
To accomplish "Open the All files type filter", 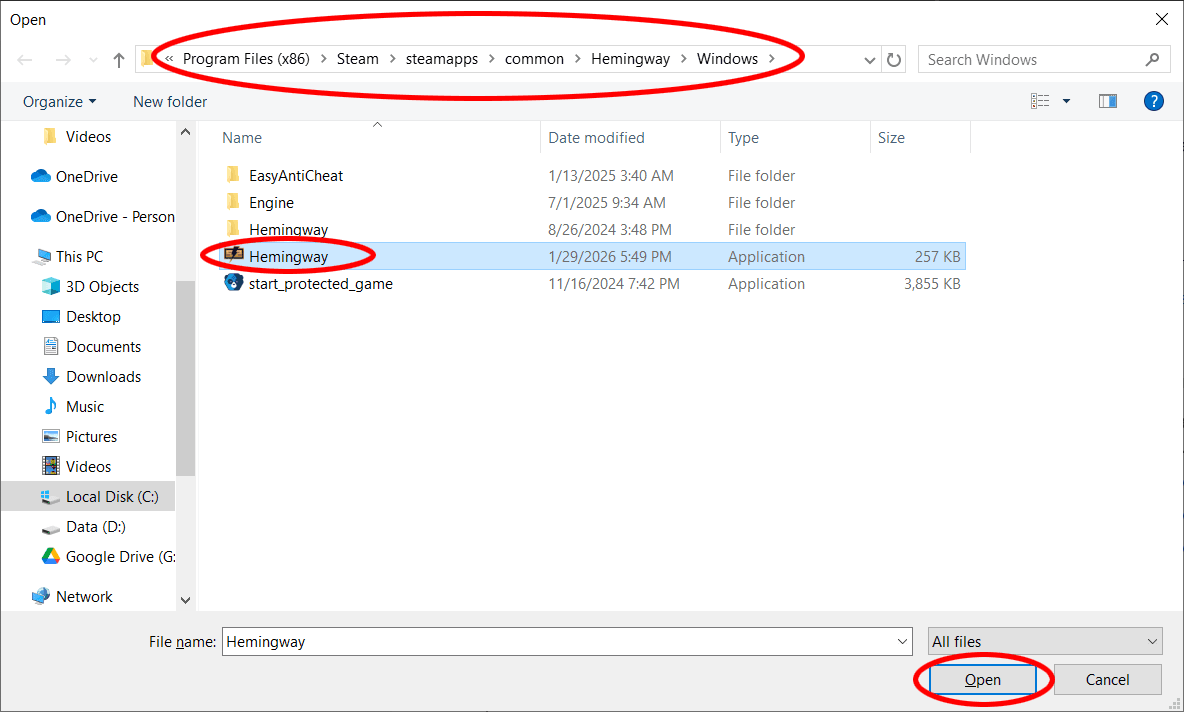I will pos(1045,642).
